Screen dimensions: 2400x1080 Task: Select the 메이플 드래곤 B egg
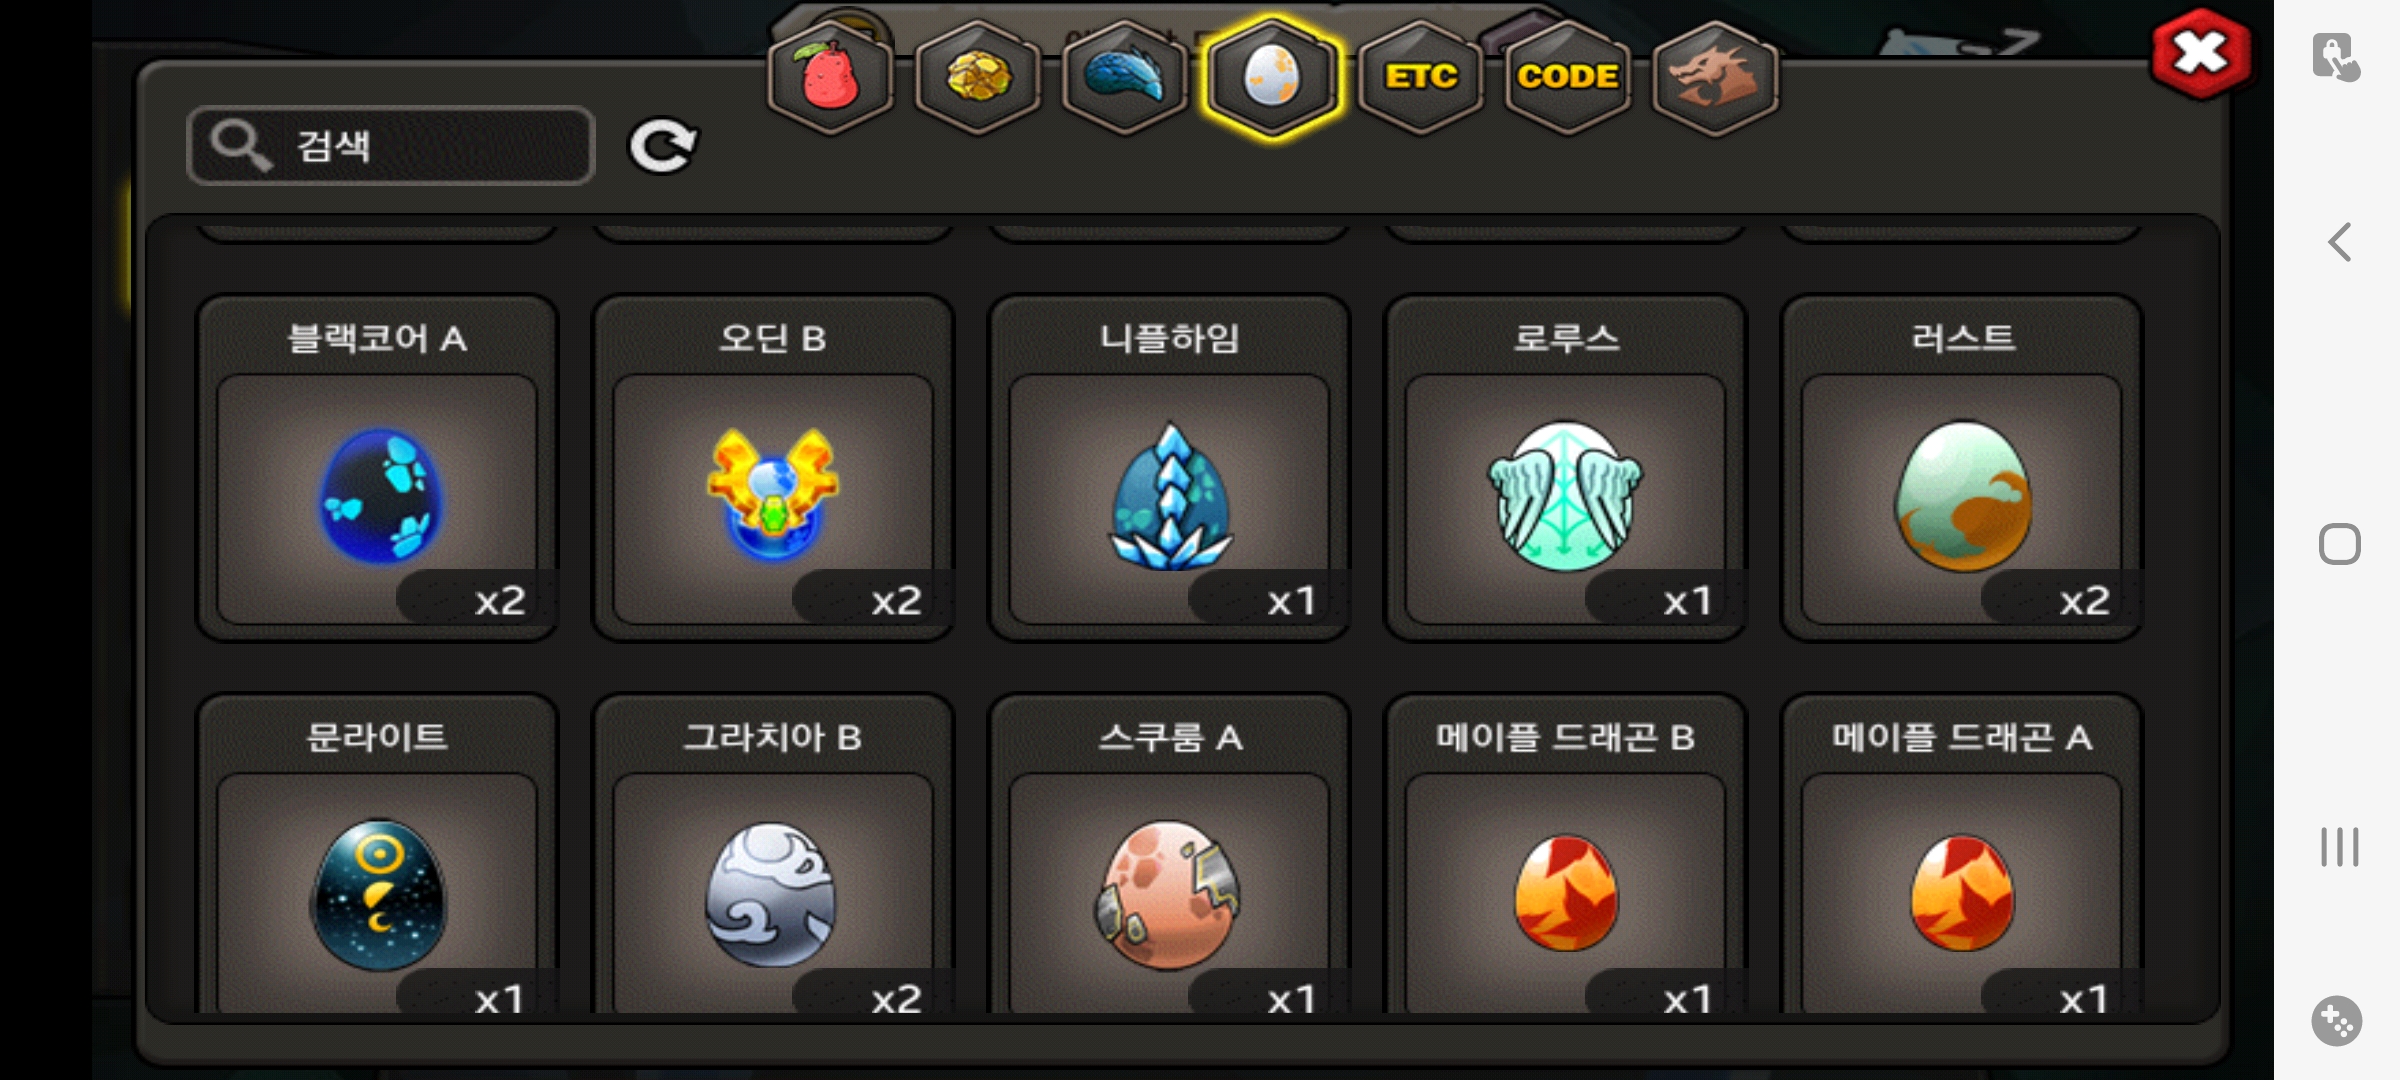tap(1565, 855)
